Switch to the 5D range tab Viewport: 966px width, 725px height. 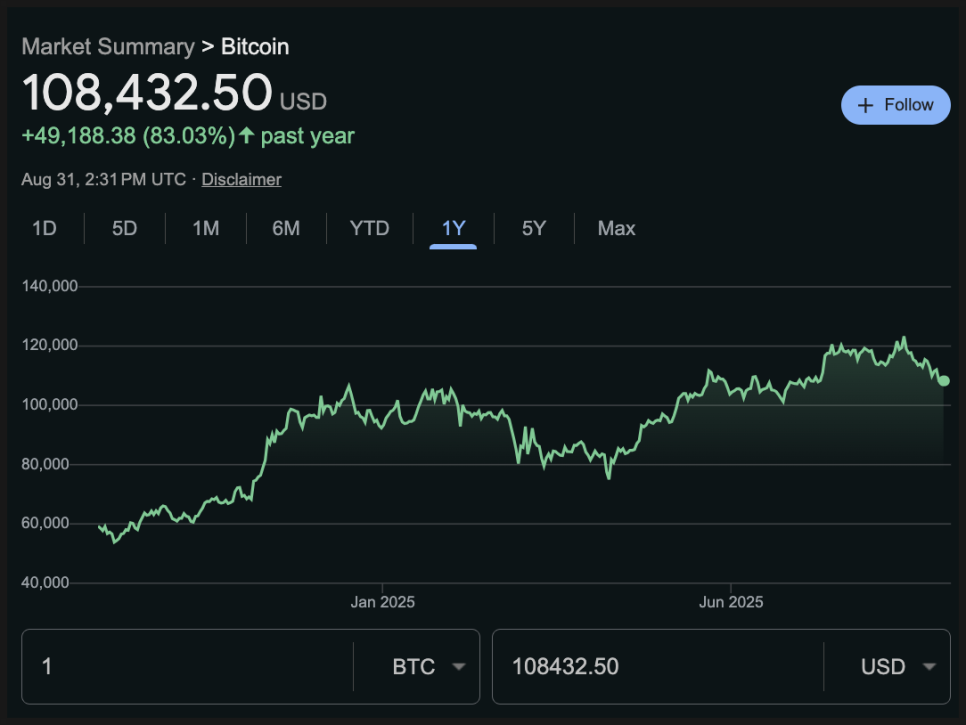pos(124,229)
